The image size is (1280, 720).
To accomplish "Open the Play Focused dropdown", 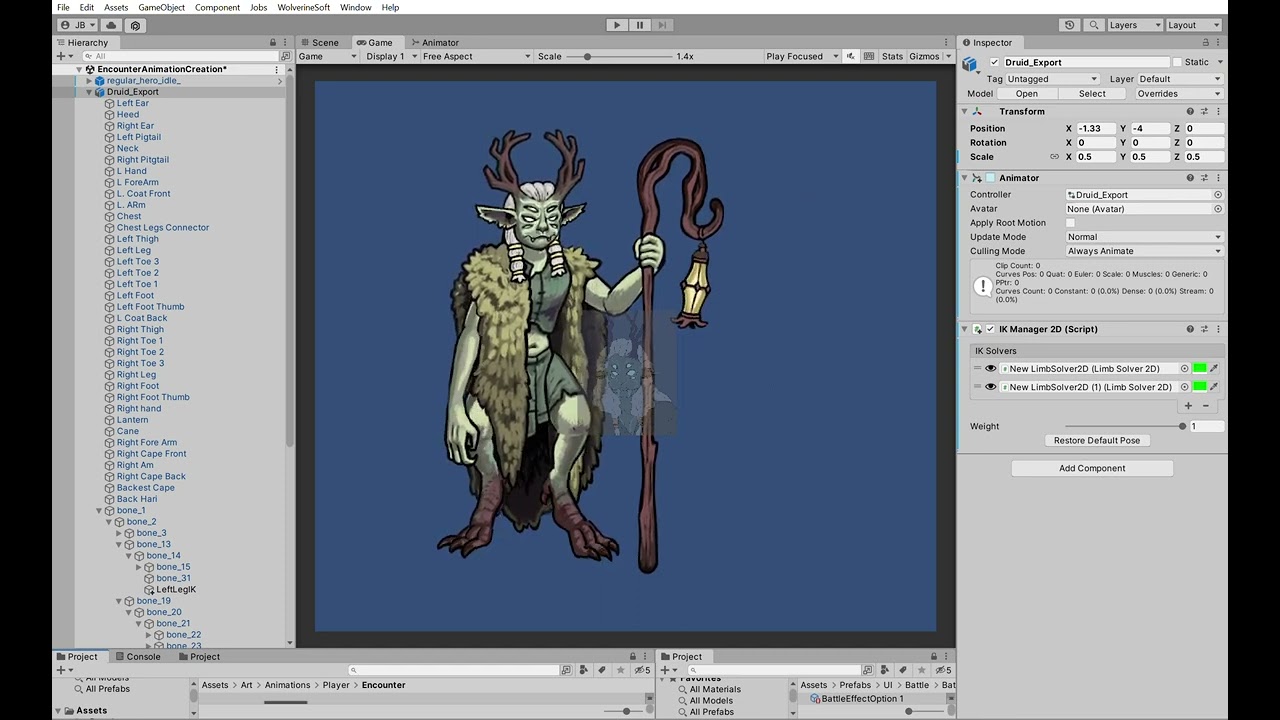I will pyautogui.click(x=802, y=56).
